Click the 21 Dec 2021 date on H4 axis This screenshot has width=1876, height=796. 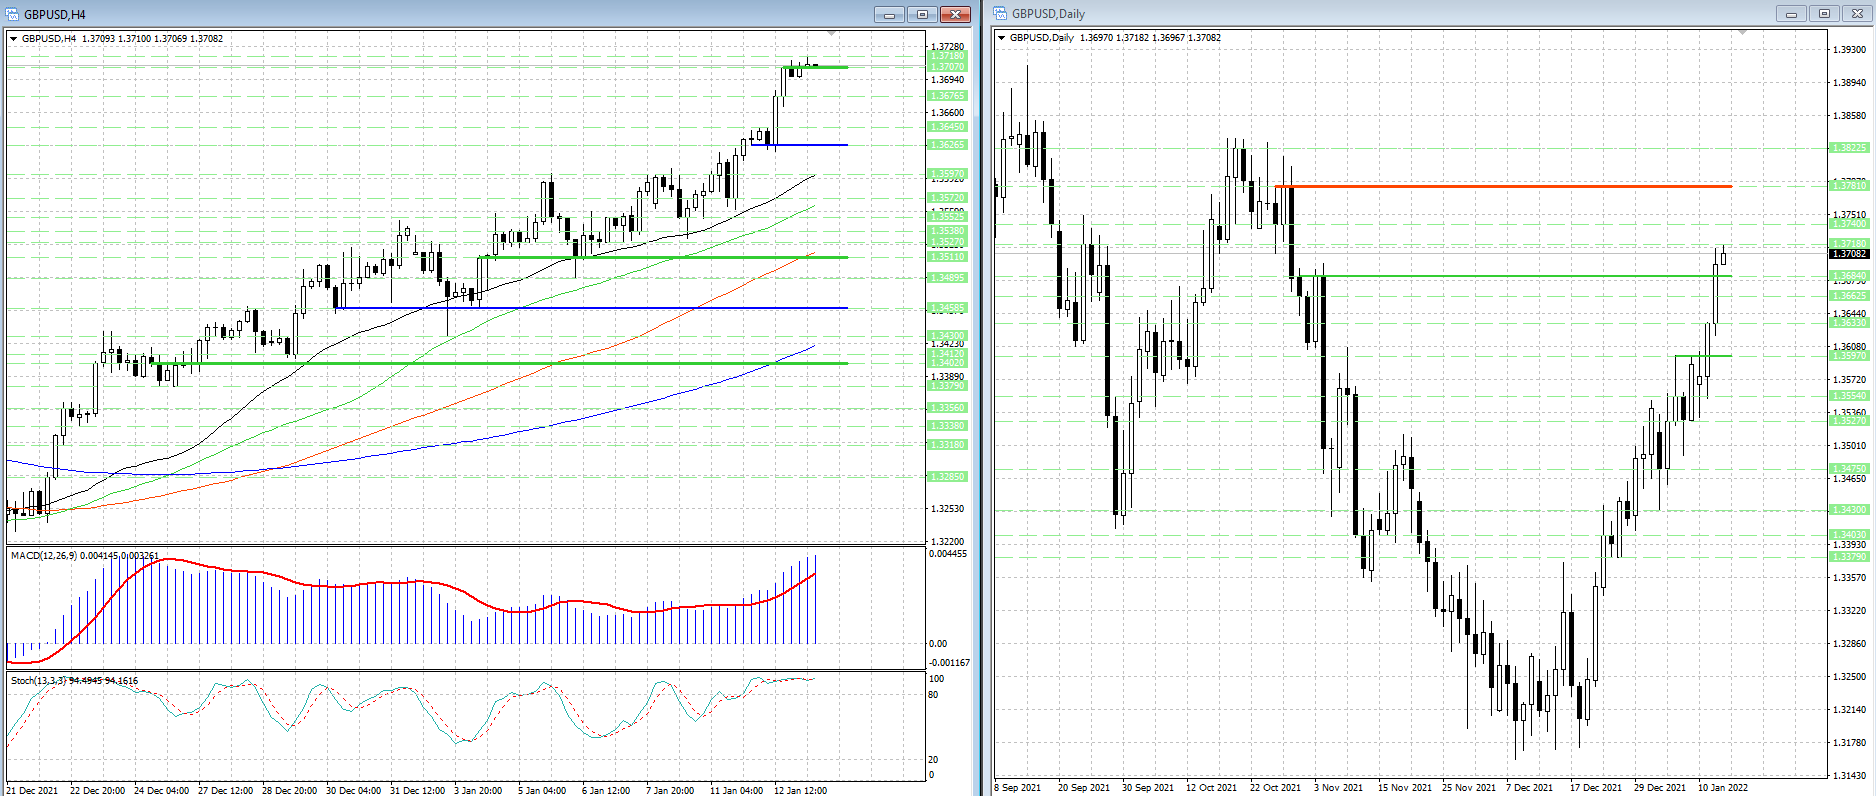pyautogui.click(x=32, y=790)
